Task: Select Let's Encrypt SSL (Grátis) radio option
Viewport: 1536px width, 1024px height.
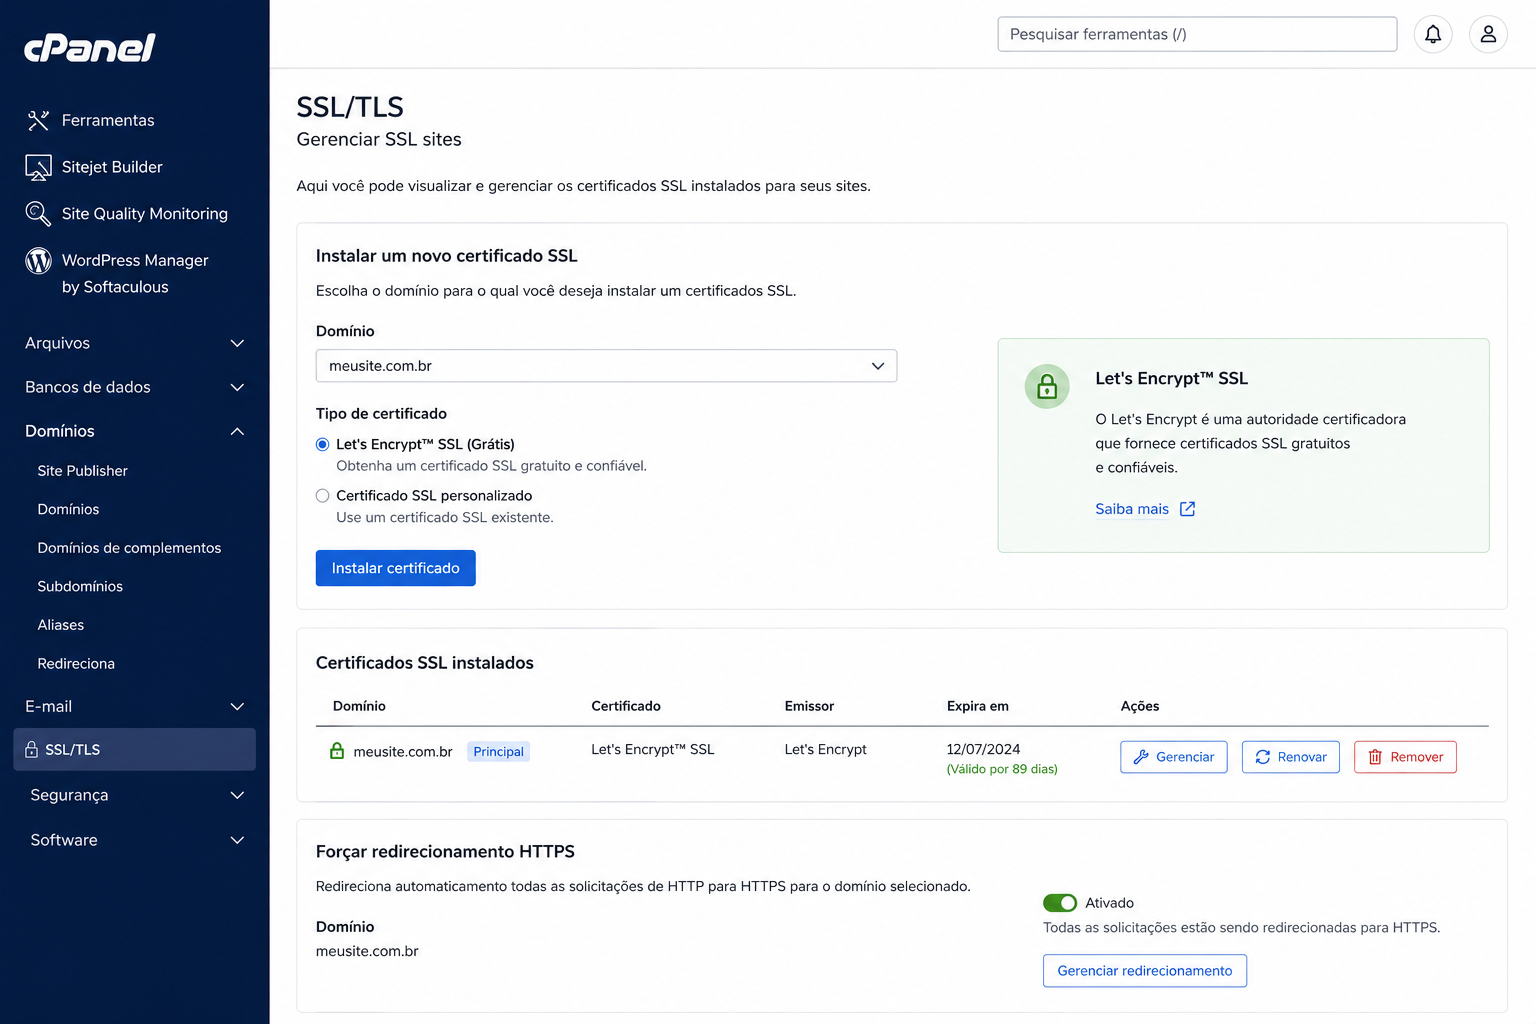Action: coord(322,444)
